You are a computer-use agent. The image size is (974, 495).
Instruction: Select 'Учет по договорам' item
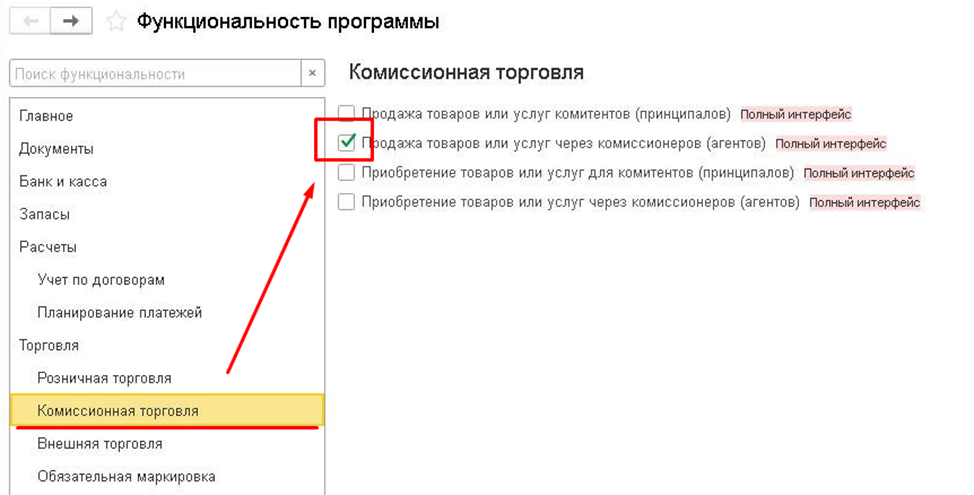(167, 280)
